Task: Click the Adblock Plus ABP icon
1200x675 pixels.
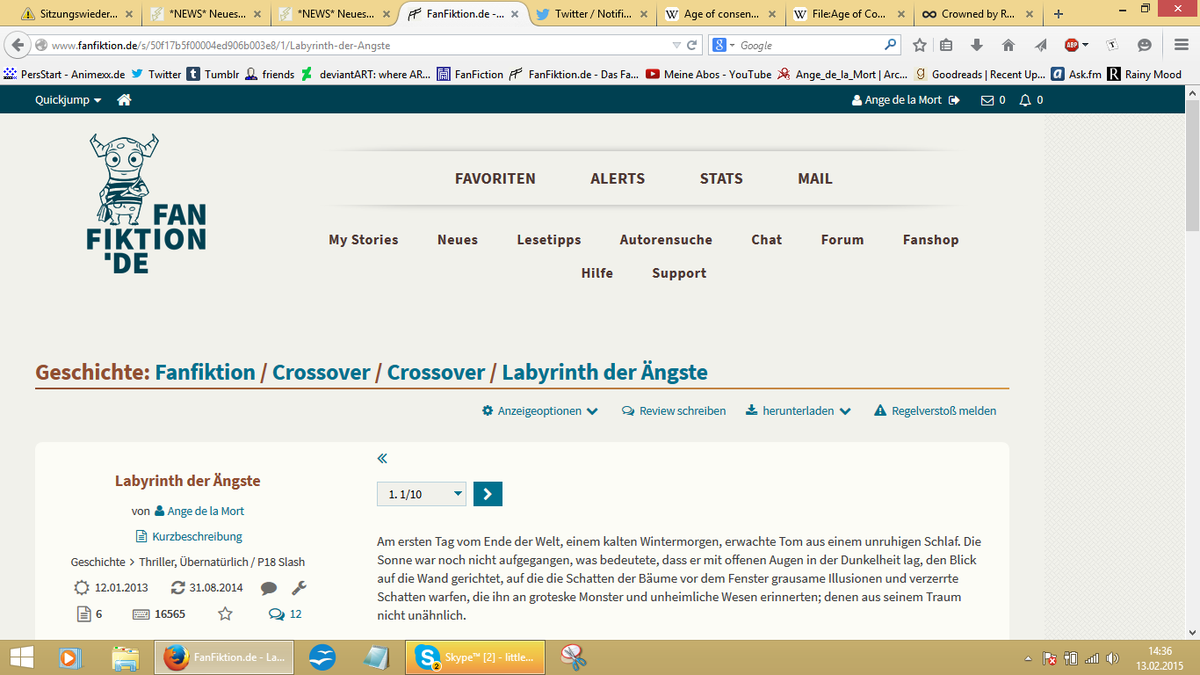Action: click(1071, 45)
